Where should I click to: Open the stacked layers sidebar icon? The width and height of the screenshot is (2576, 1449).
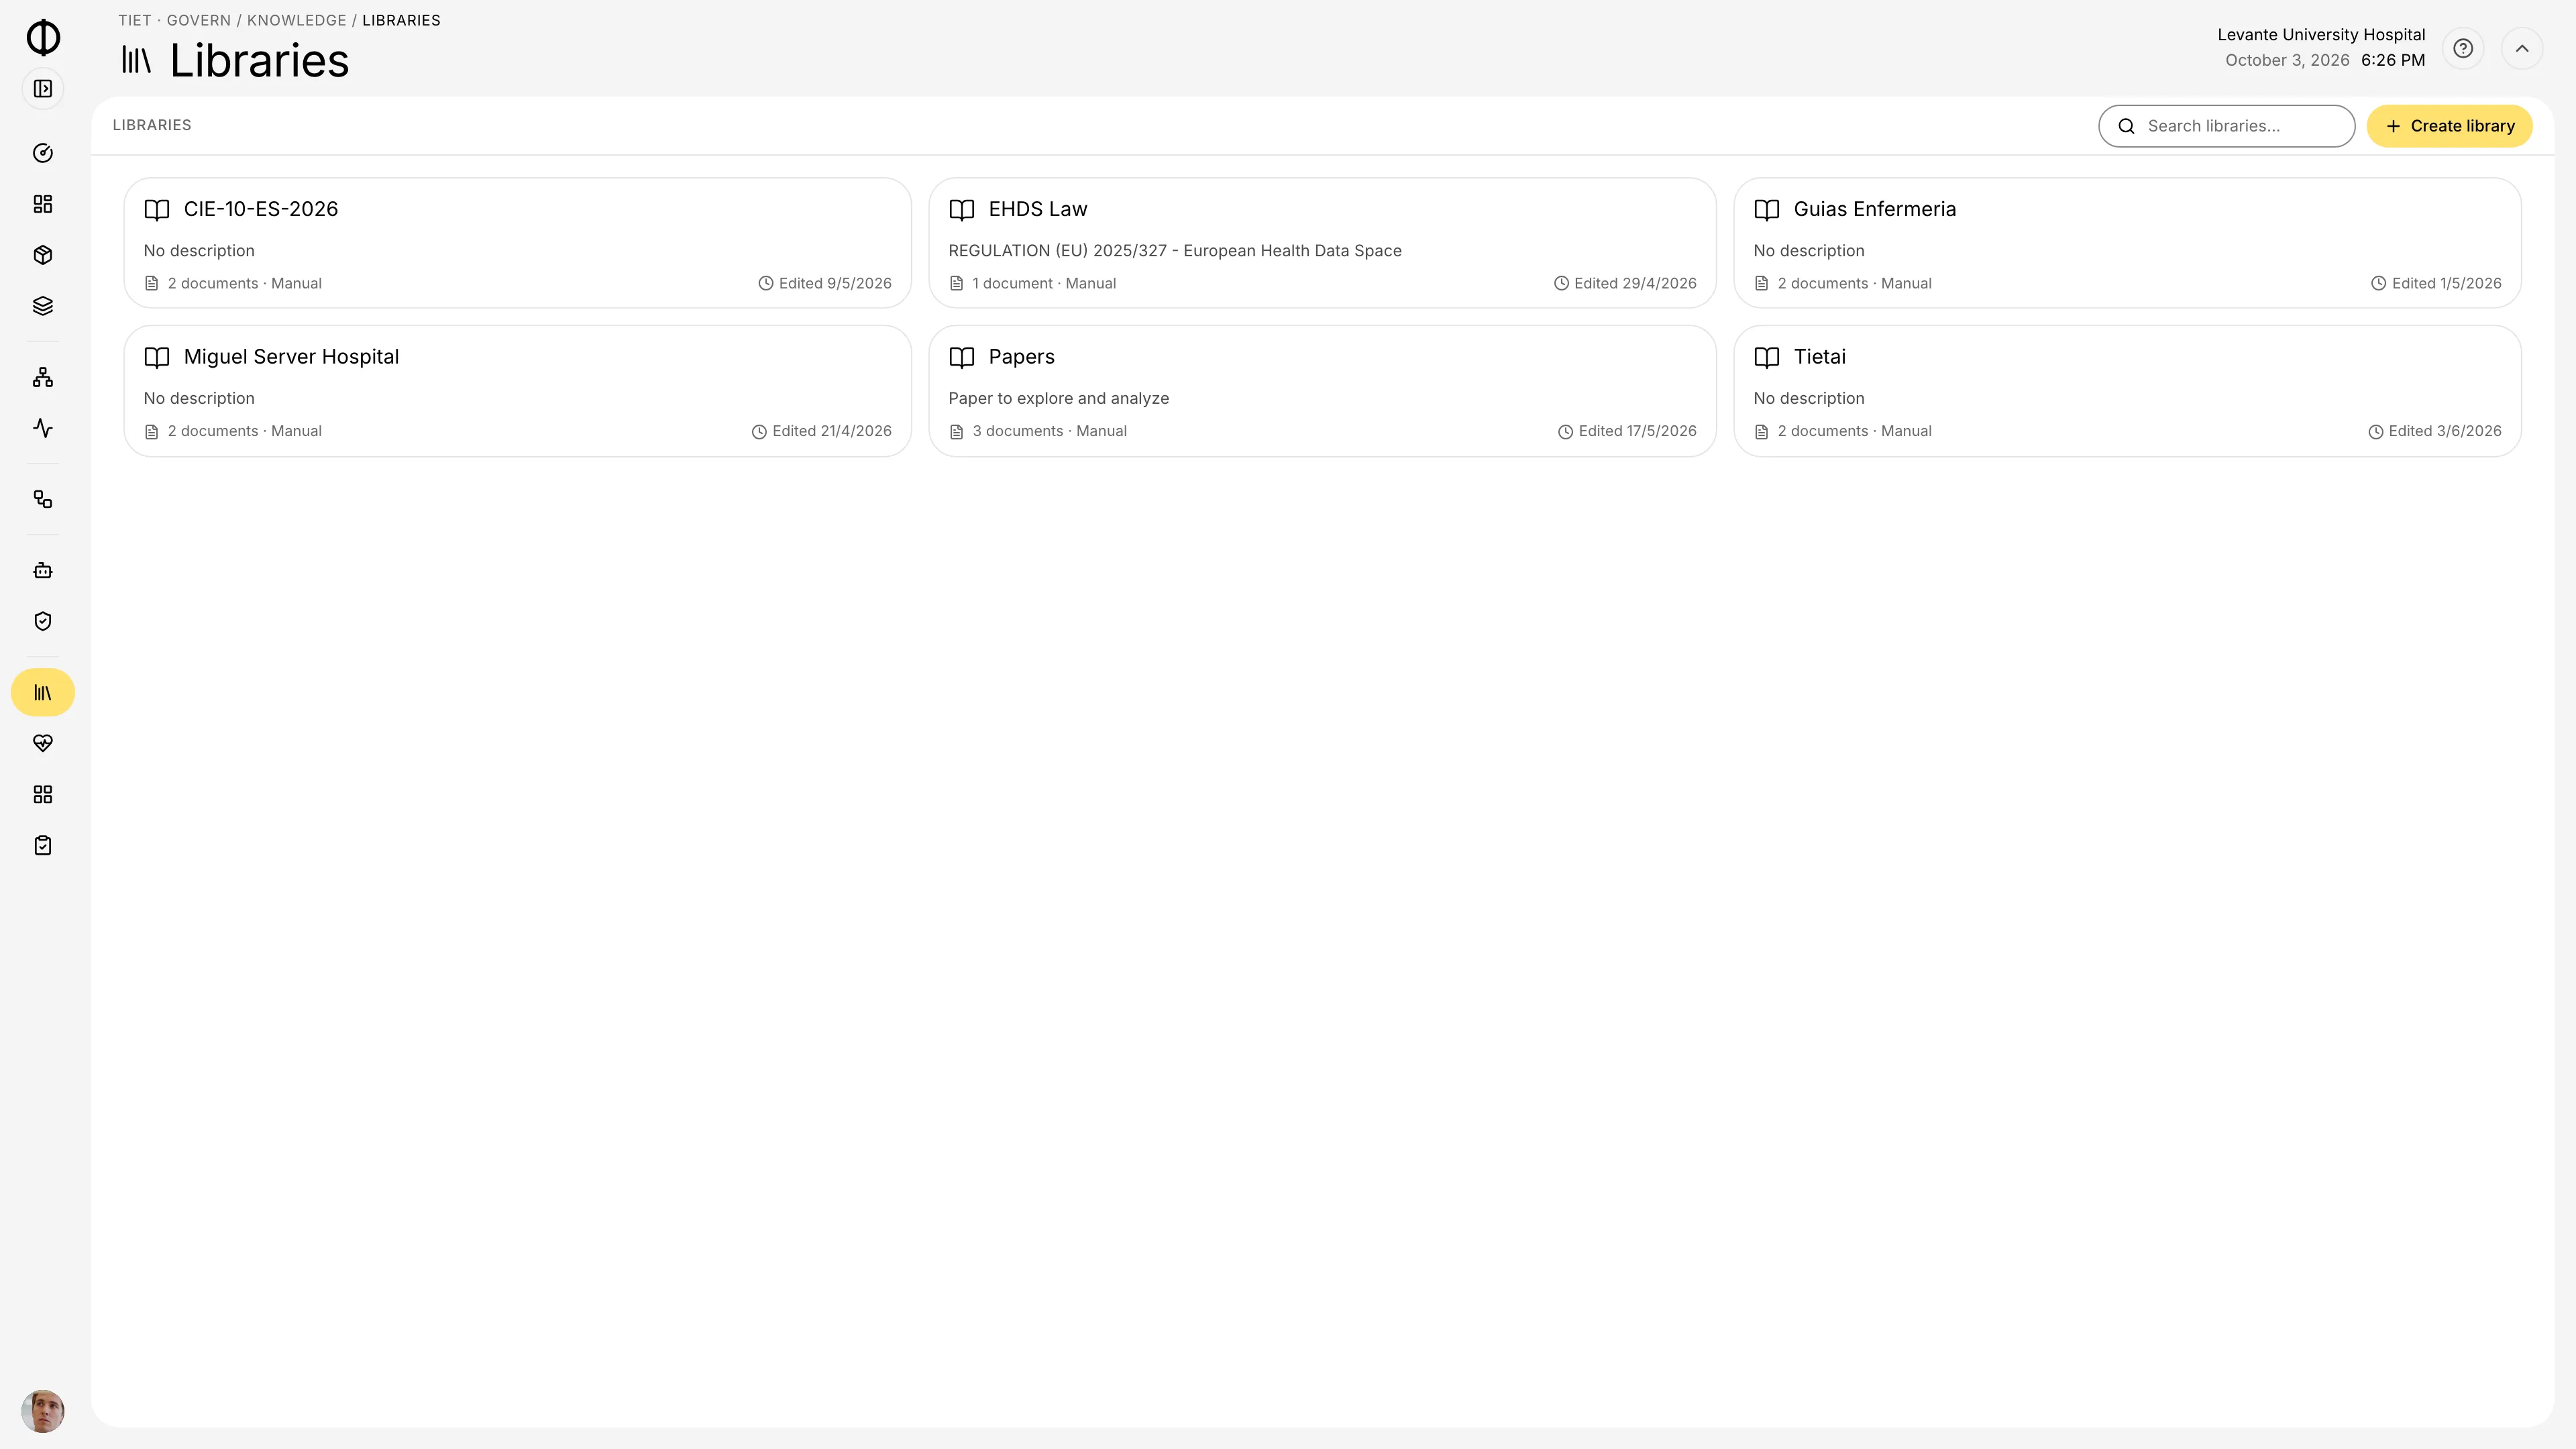click(x=43, y=306)
